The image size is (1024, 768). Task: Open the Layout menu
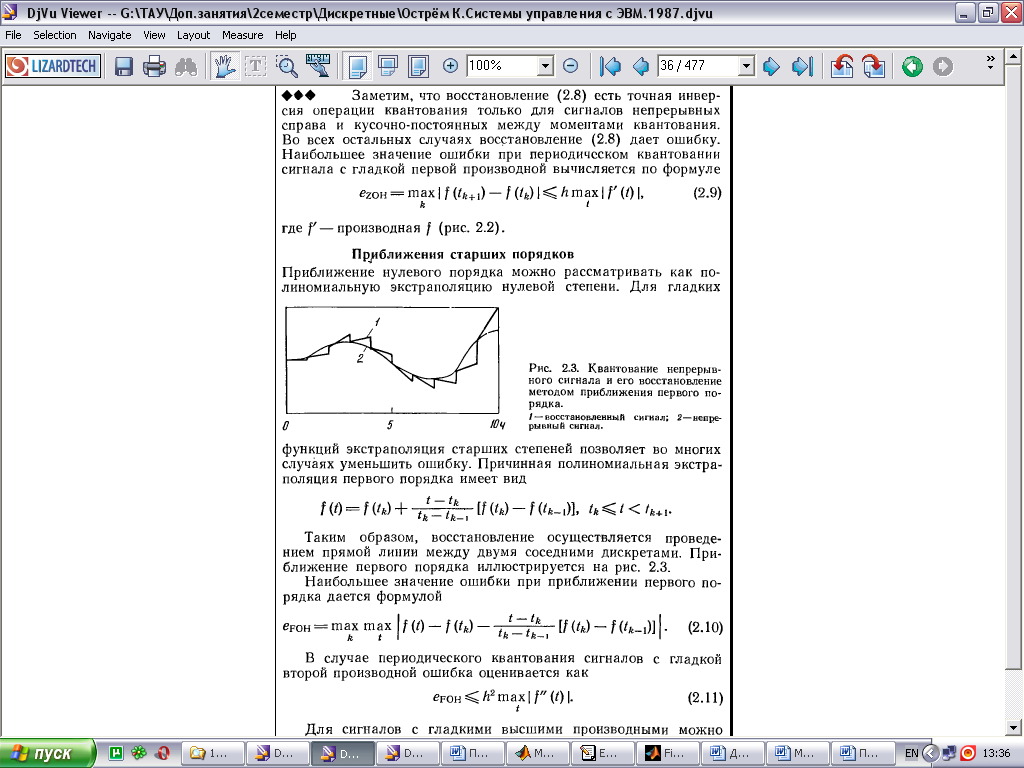tap(193, 35)
